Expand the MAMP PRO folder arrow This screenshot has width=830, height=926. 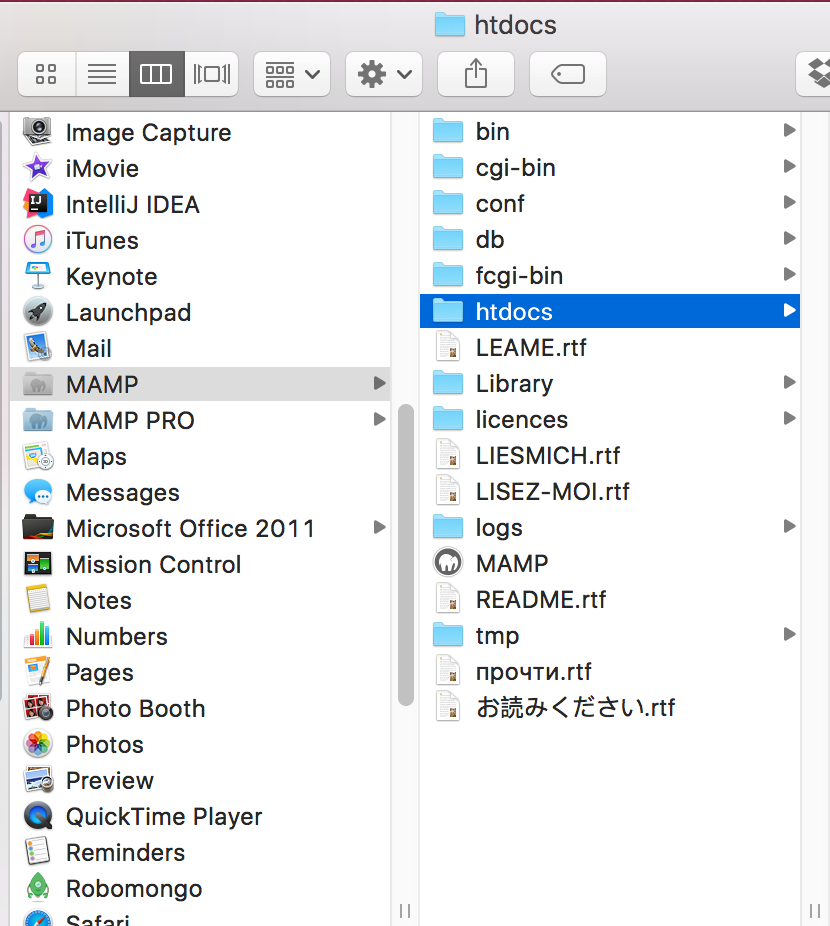[380, 419]
